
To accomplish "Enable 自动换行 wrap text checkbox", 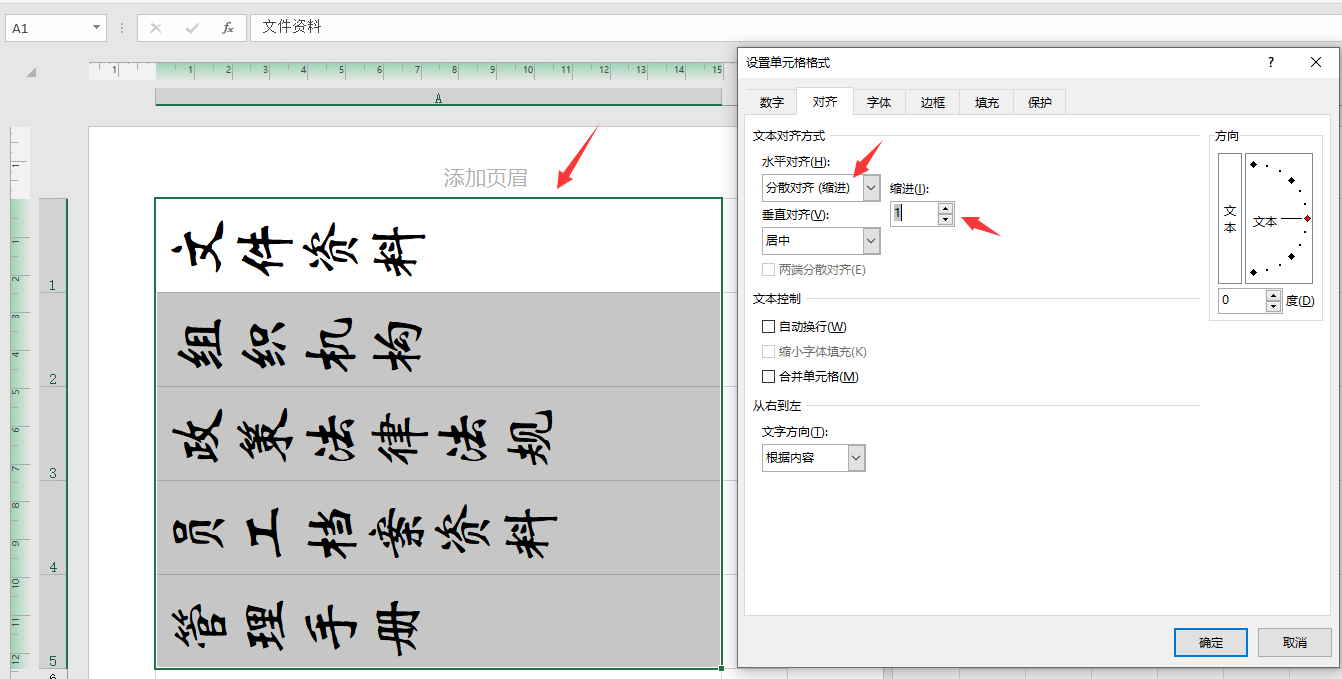I will click(x=768, y=327).
